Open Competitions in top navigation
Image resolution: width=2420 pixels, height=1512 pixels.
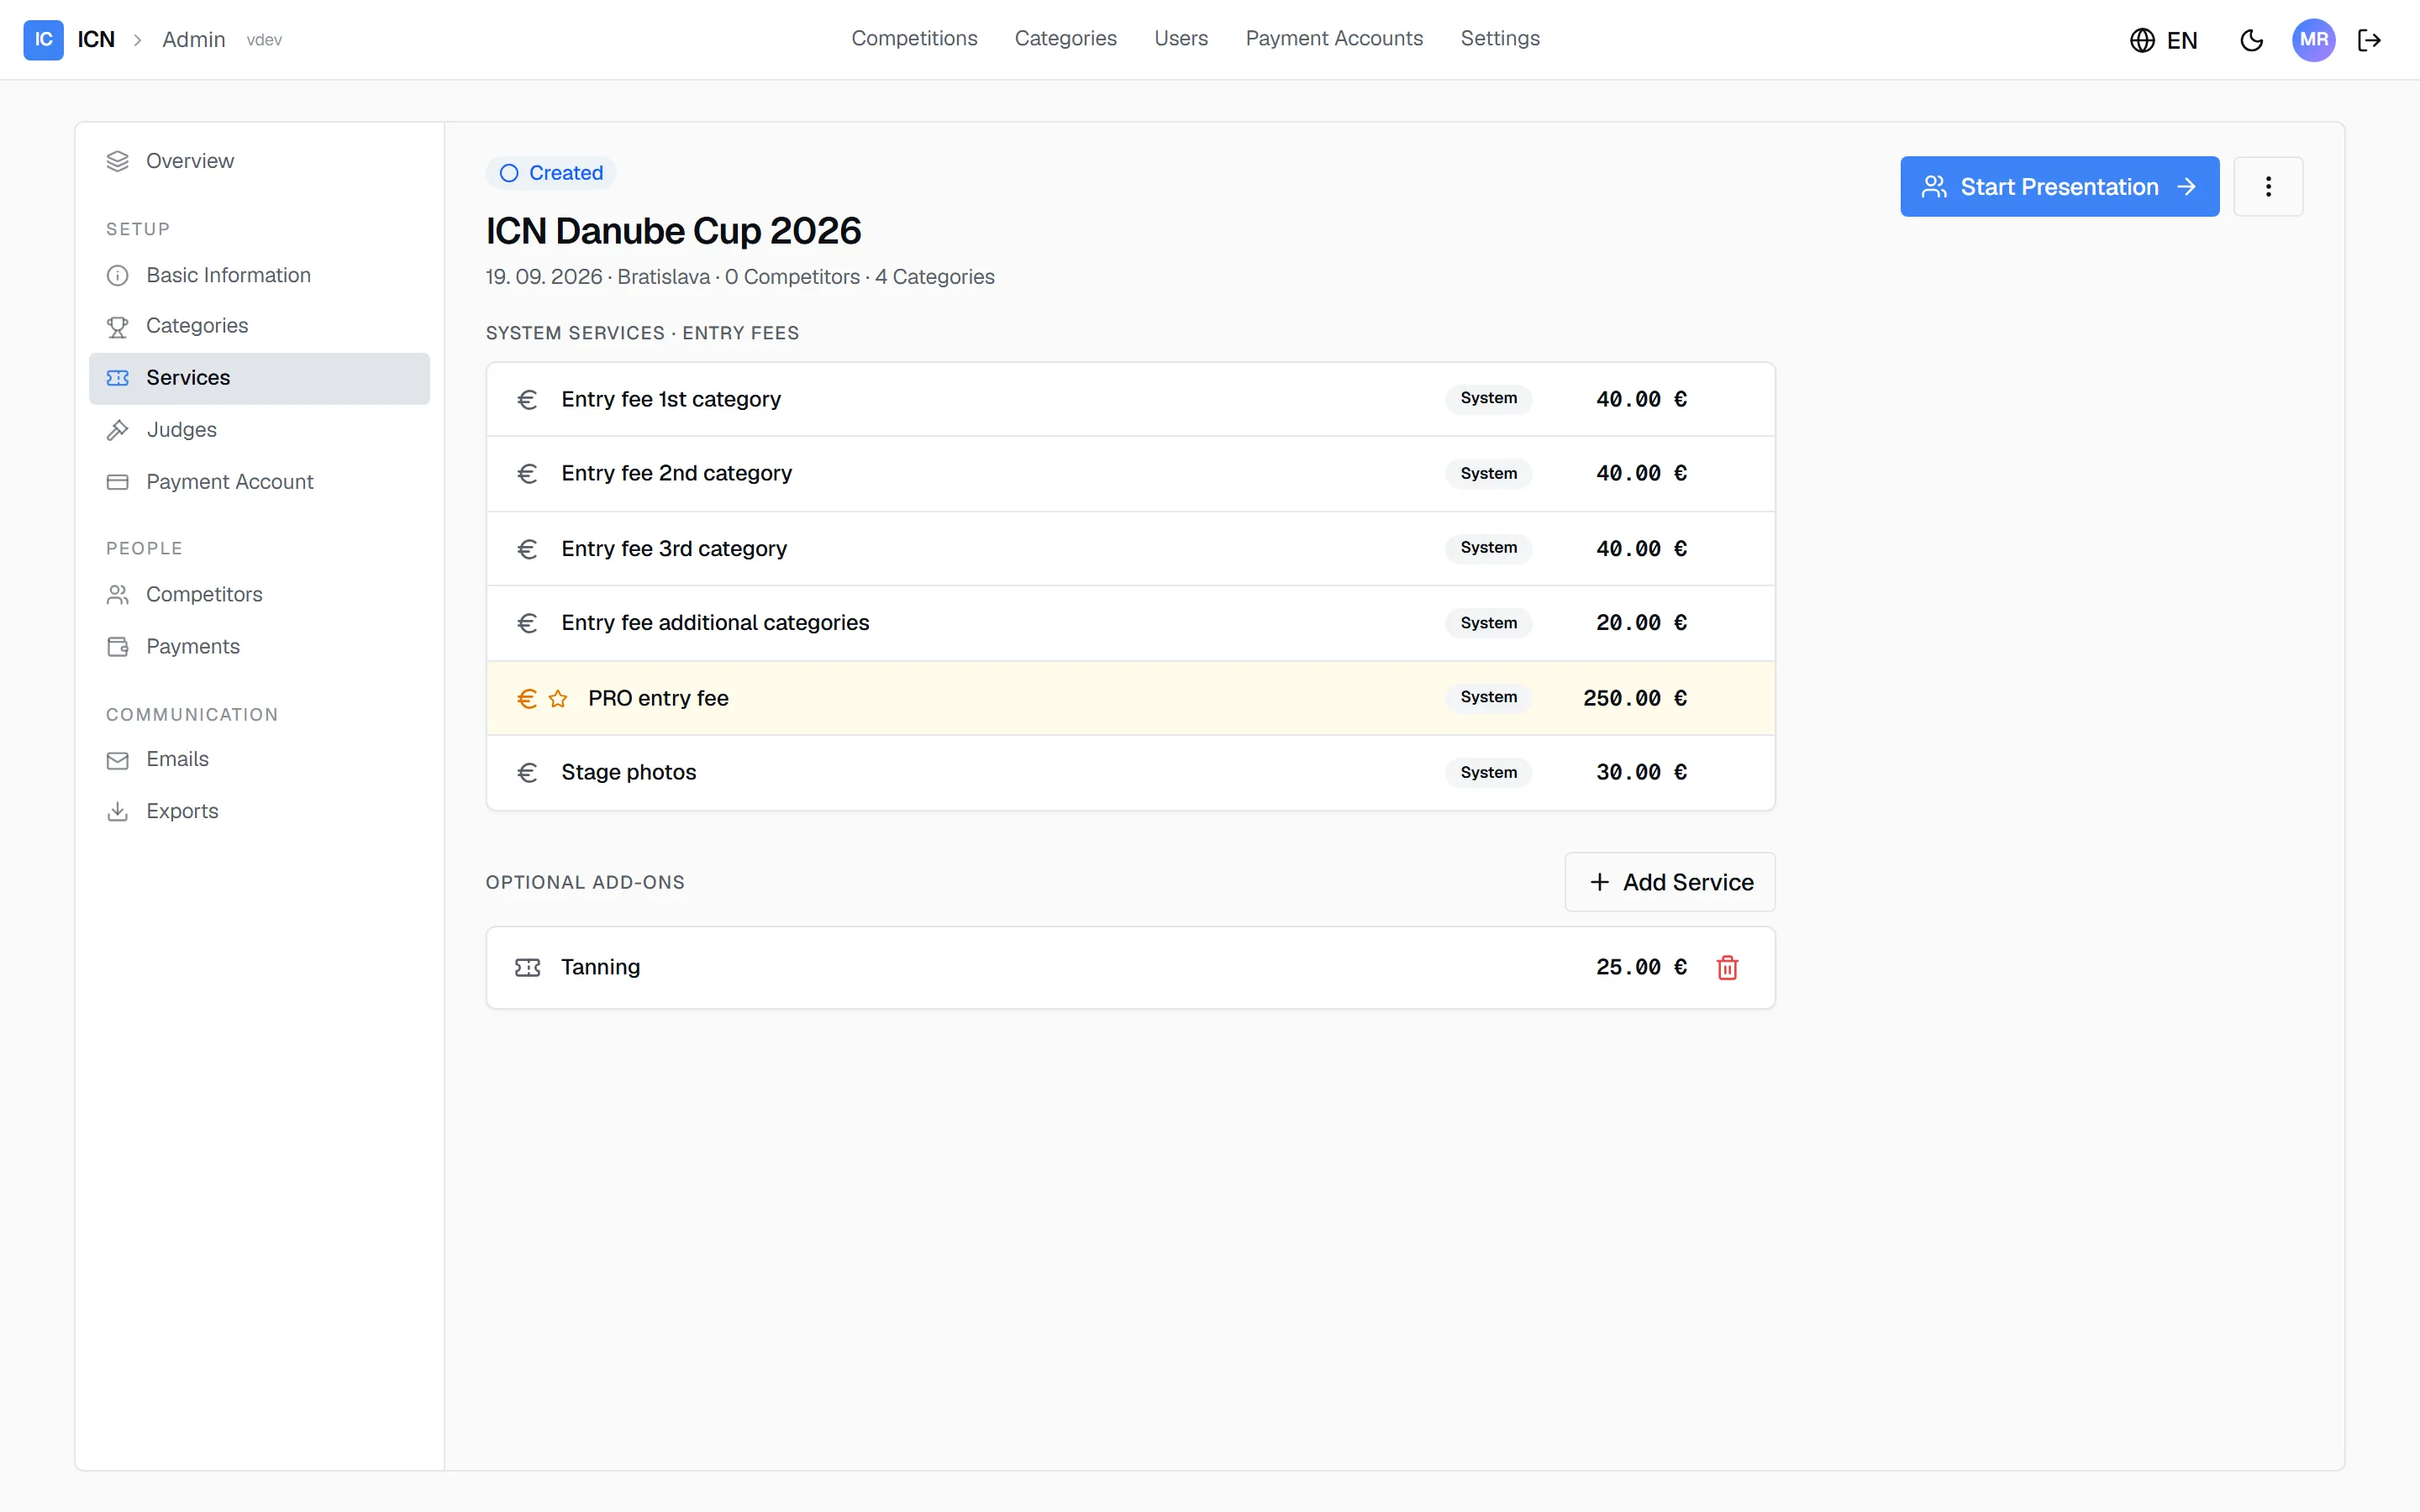(914, 38)
